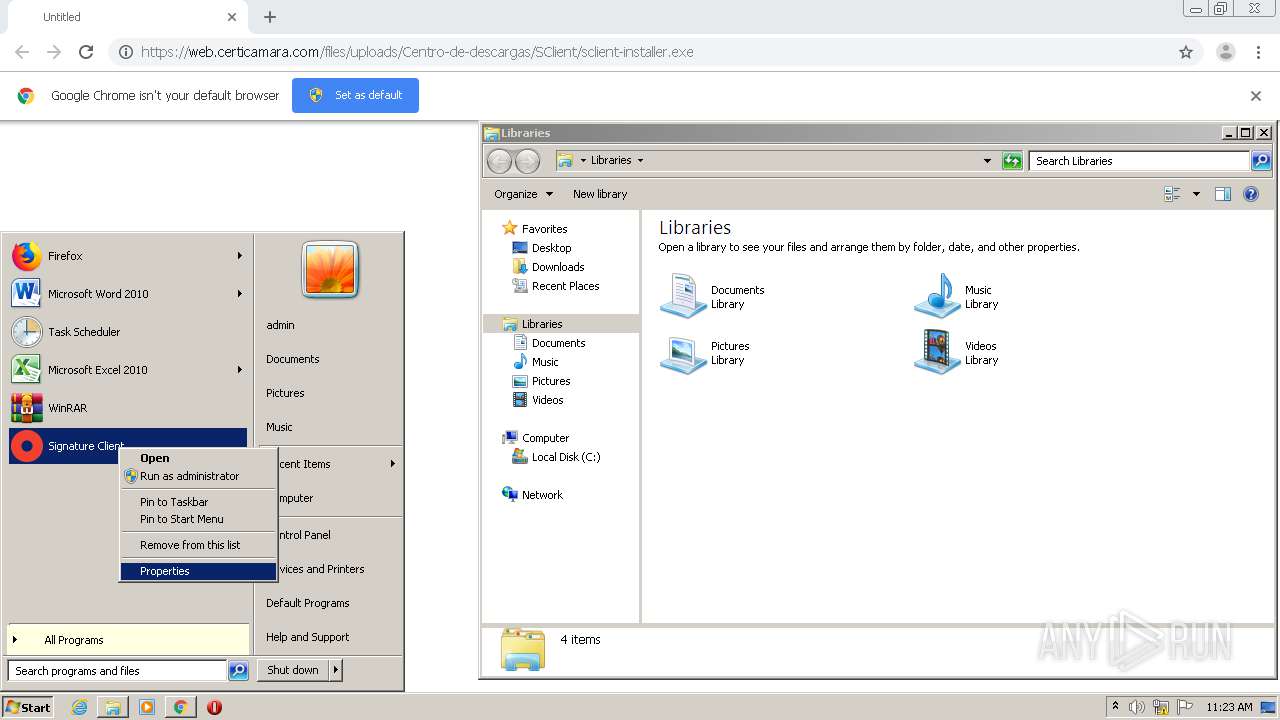Image resolution: width=1280 pixels, height=720 pixels.
Task: Choose Pin to Taskbar
Action: coord(198,502)
